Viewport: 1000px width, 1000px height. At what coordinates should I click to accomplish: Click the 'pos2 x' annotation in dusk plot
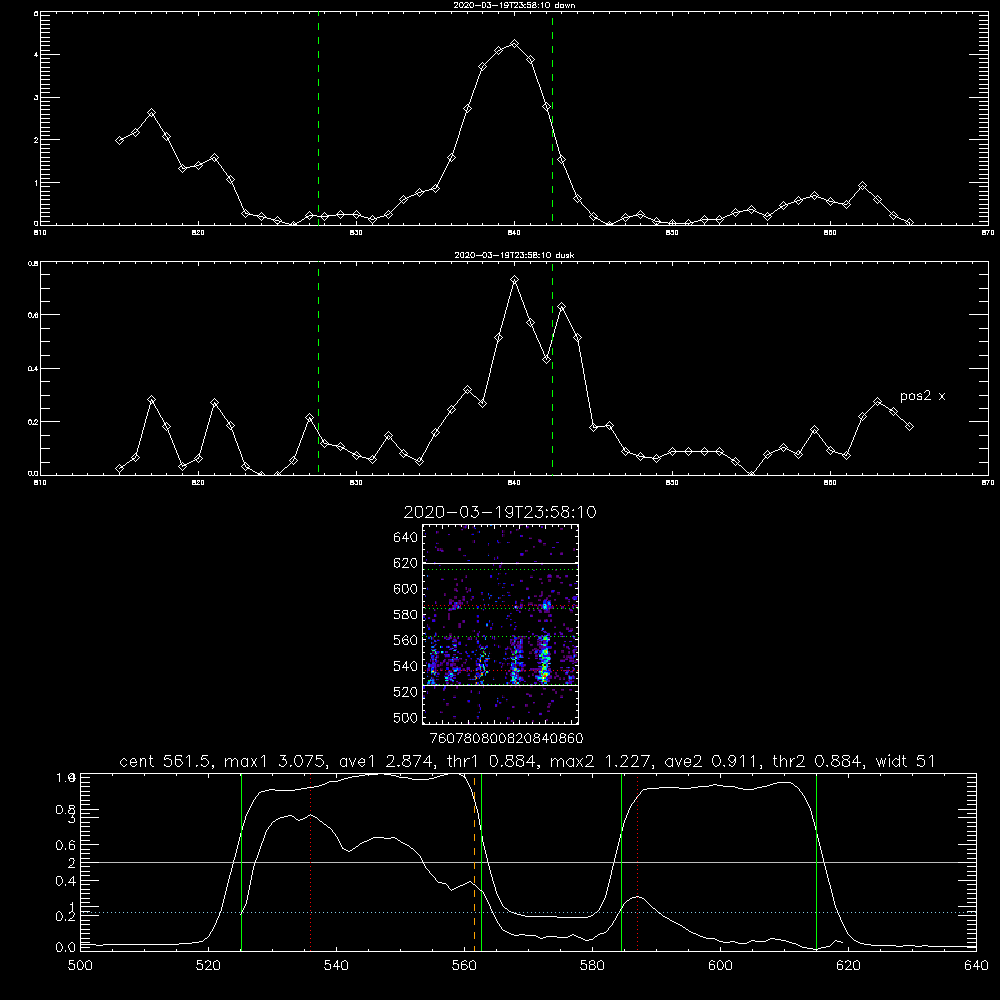[922, 396]
